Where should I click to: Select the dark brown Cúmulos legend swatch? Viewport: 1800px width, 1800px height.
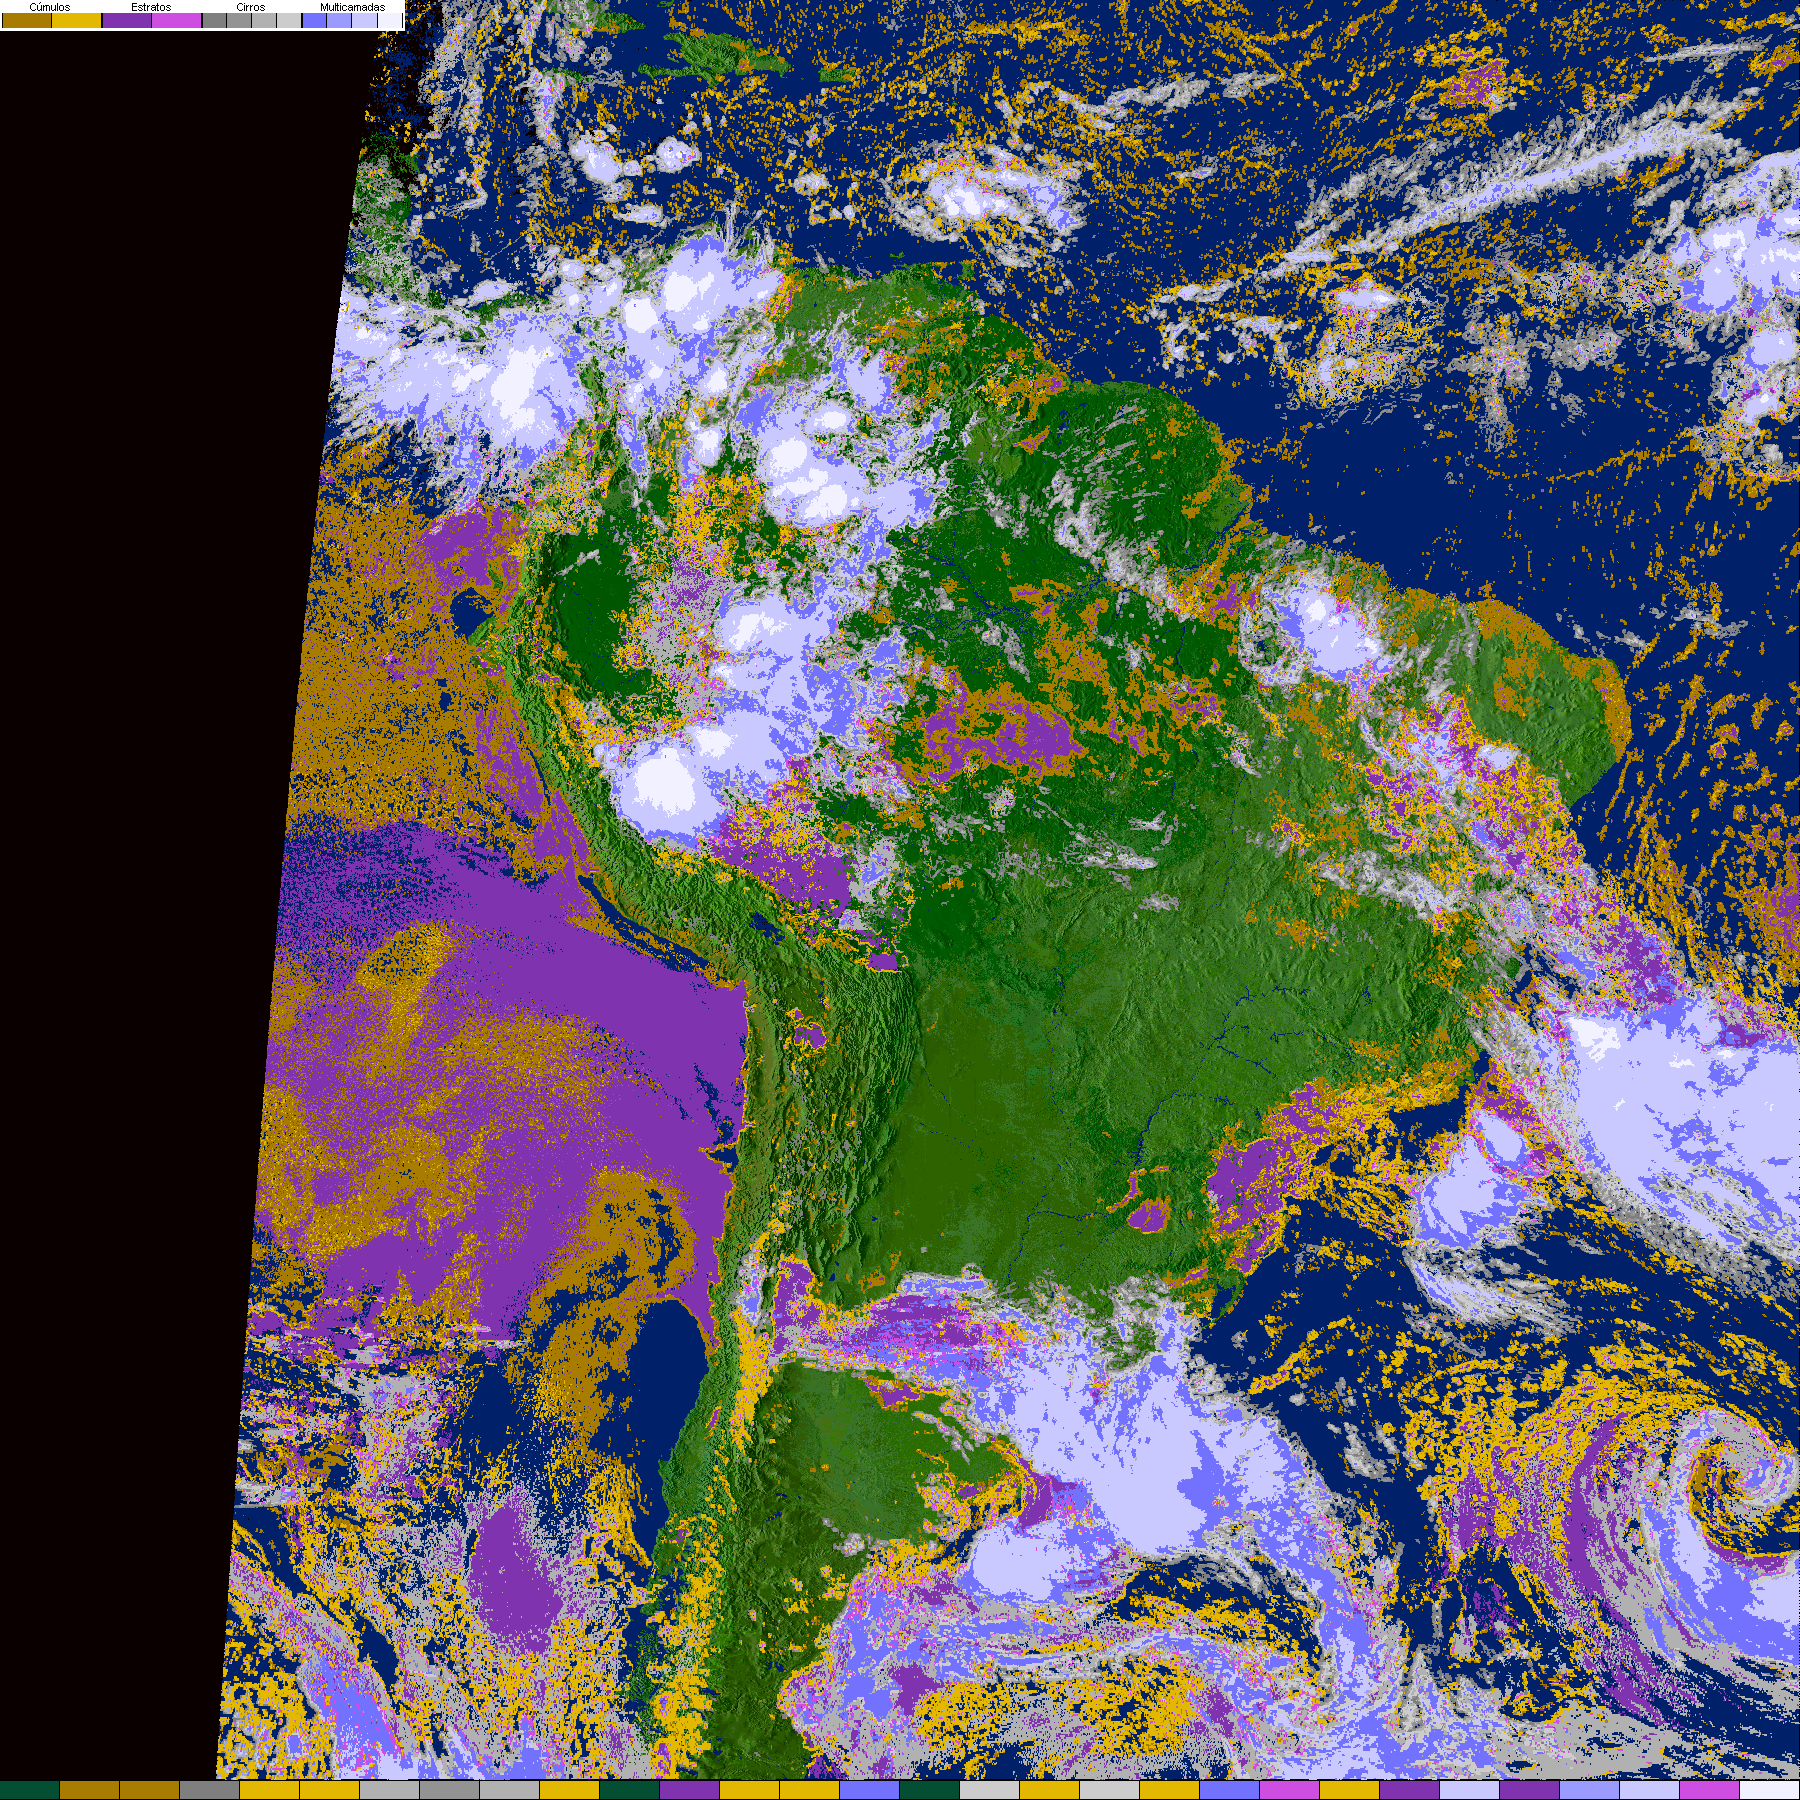tap(27, 20)
